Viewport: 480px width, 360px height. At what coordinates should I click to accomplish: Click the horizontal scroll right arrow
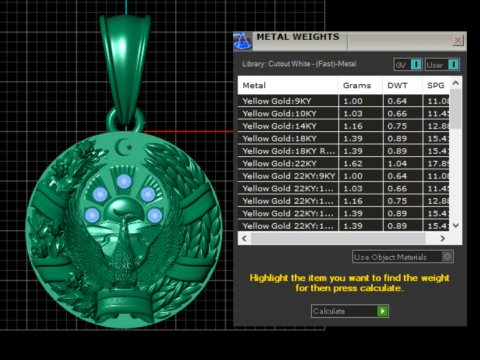point(443,238)
